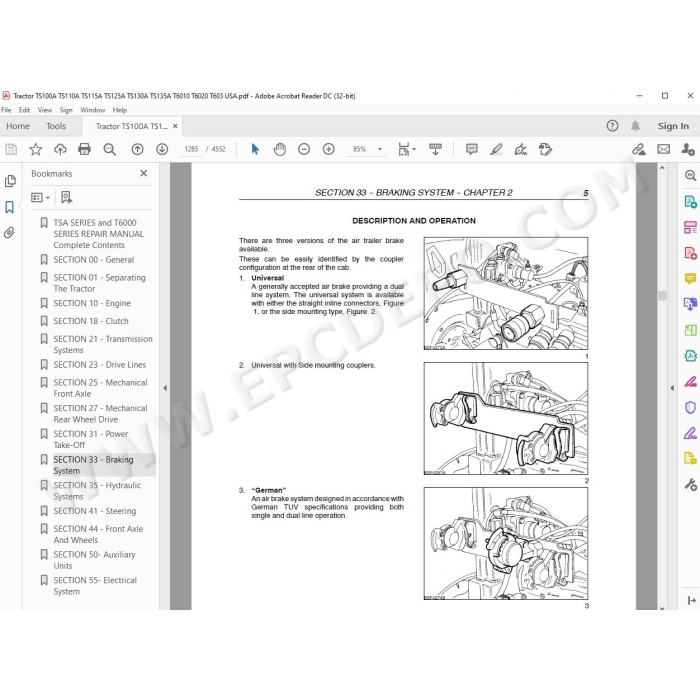Open More Tools wrench icon
Image resolution: width=700 pixels, height=700 pixels.
coord(690,484)
